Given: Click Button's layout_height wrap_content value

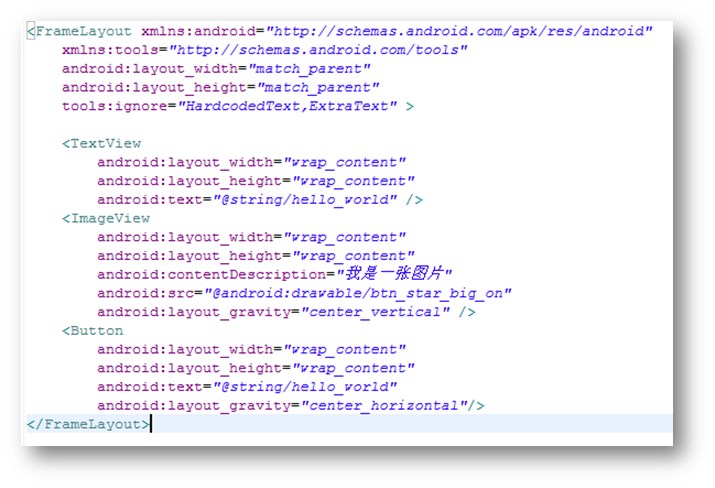Looking at the screenshot, I should pos(353,368).
